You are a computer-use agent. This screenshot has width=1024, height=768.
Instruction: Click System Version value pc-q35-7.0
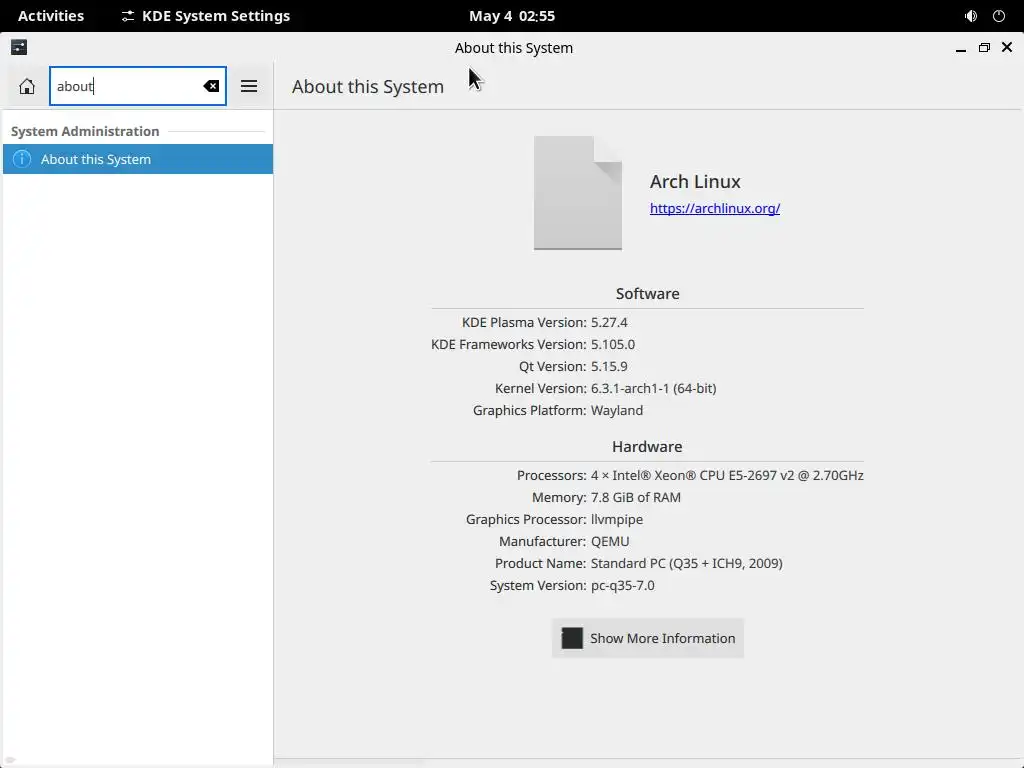tap(622, 586)
